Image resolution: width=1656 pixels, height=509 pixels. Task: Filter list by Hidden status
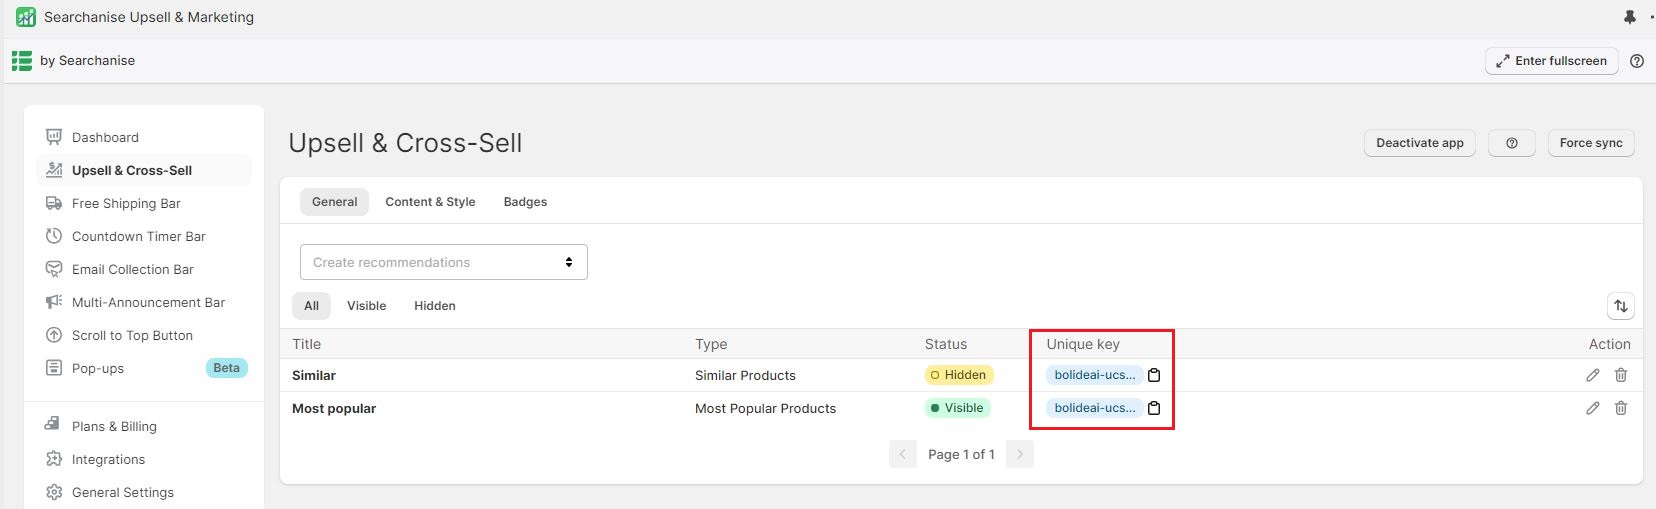click(435, 306)
